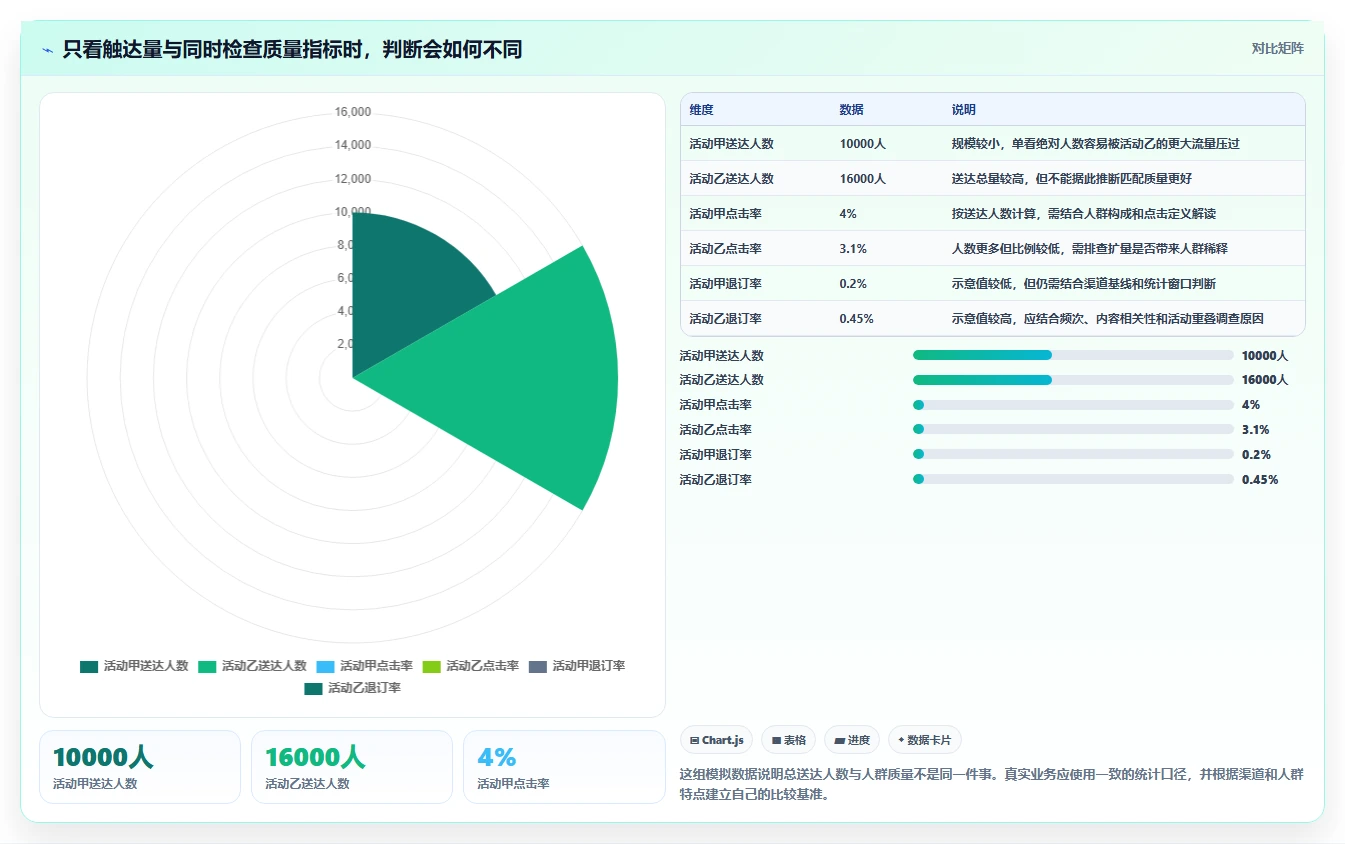
Task: Toggle the 活动甲退订率 legend swatch
Action: pos(538,666)
